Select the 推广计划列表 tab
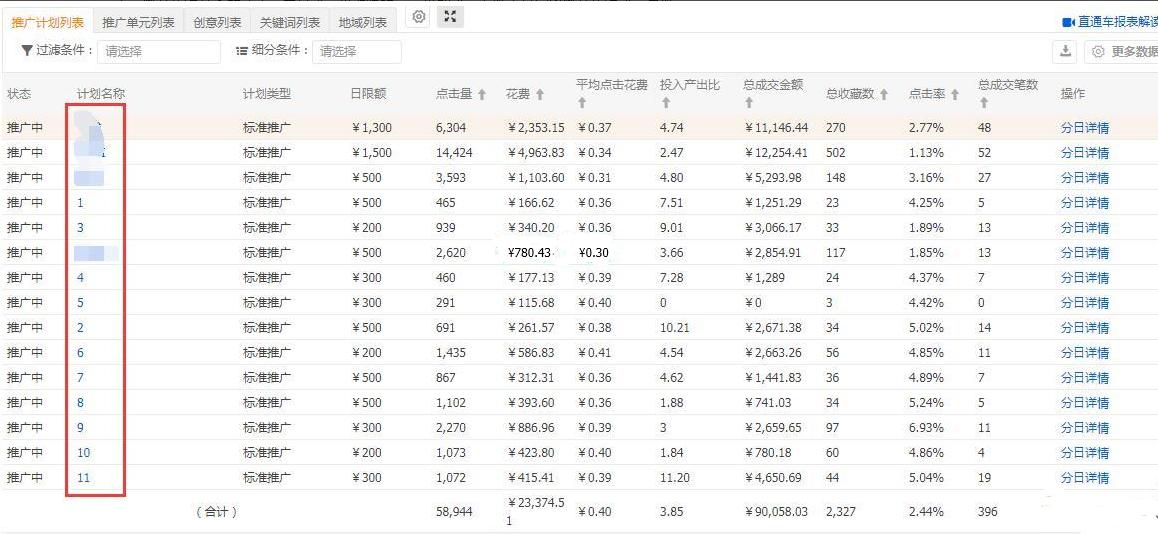 47,22
